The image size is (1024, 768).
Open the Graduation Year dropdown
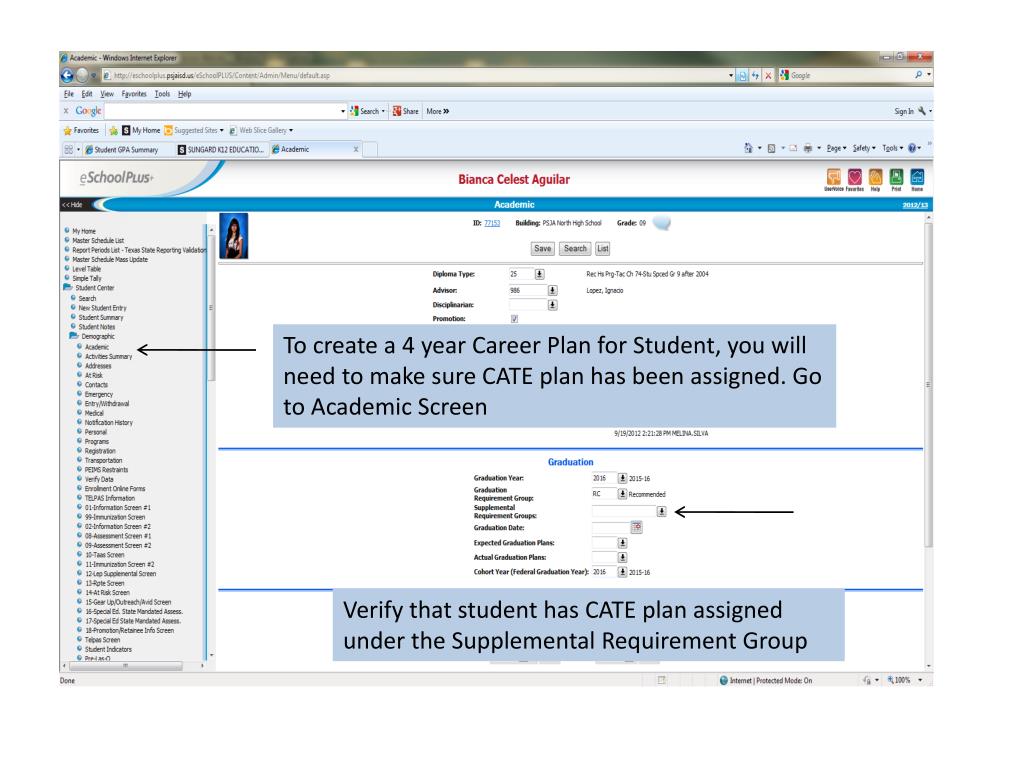[x=622, y=478]
